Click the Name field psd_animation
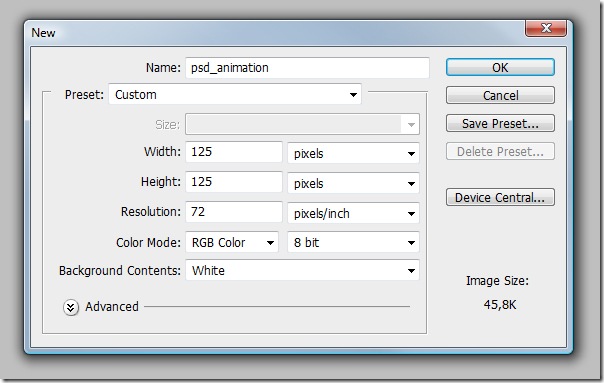Image resolution: width=604 pixels, height=383 pixels. click(x=307, y=67)
